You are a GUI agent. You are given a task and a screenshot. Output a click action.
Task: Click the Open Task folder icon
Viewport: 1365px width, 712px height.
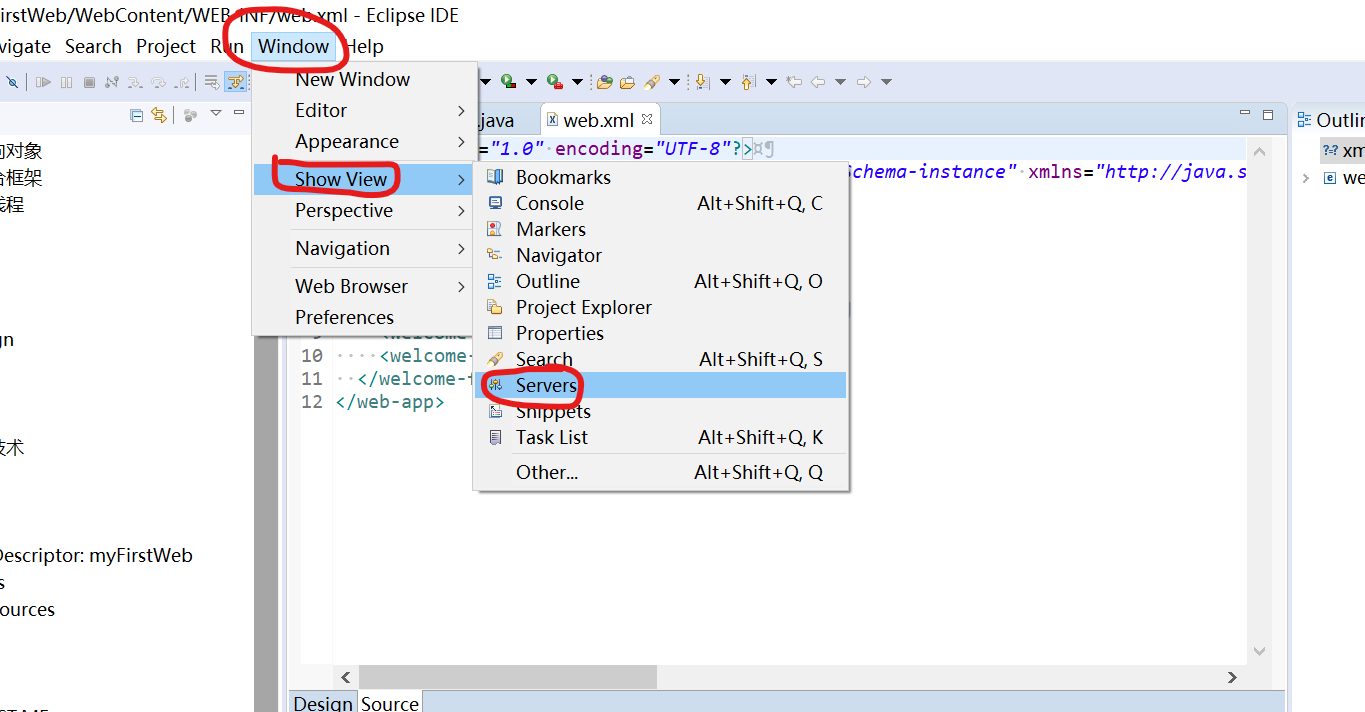click(627, 82)
